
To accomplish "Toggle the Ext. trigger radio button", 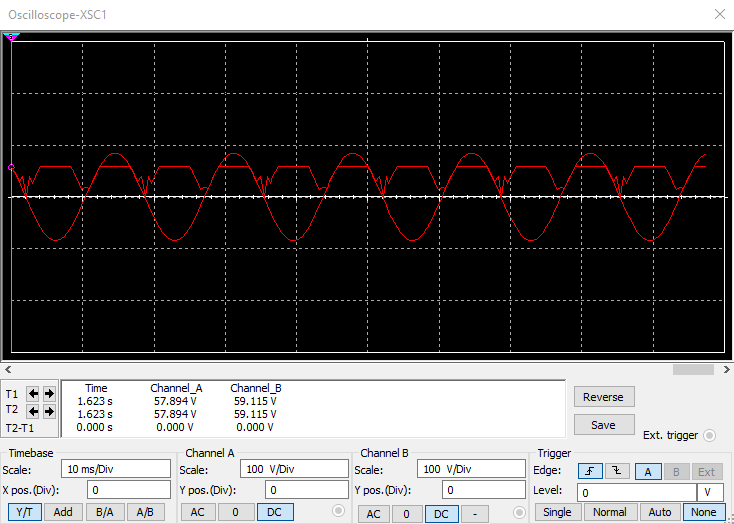I will (710, 435).
